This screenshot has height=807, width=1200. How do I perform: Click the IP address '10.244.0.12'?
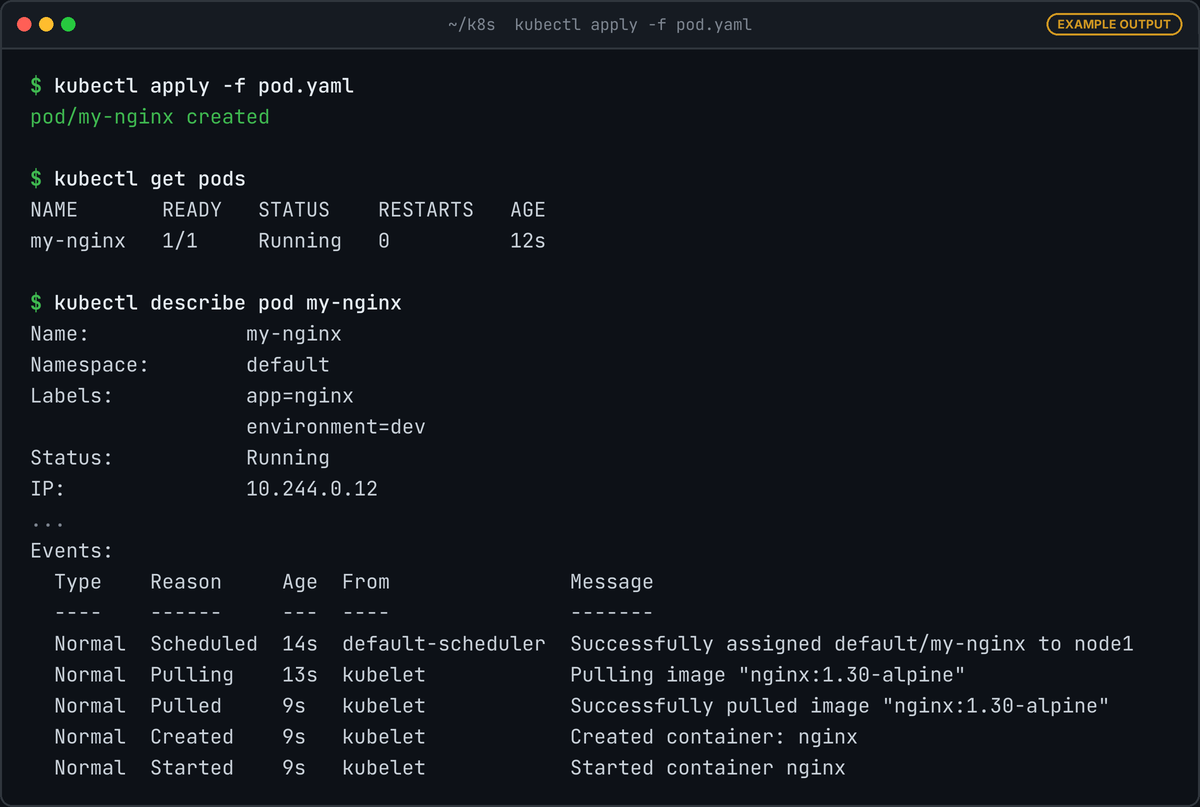312,489
